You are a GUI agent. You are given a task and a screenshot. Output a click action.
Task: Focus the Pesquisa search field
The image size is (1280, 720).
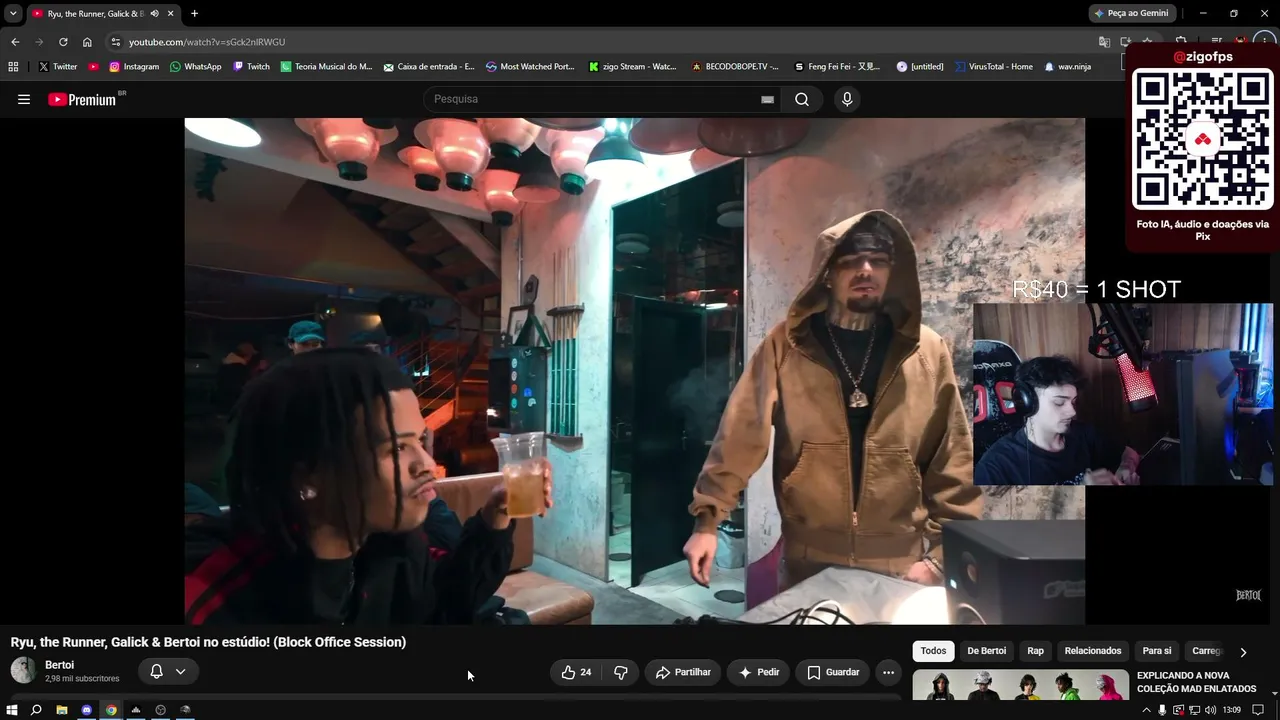click(590, 99)
